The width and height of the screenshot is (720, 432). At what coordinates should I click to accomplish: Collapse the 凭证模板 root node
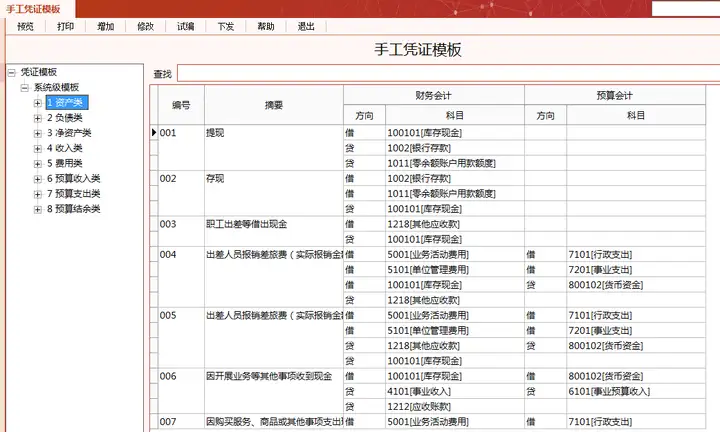tap(11, 73)
